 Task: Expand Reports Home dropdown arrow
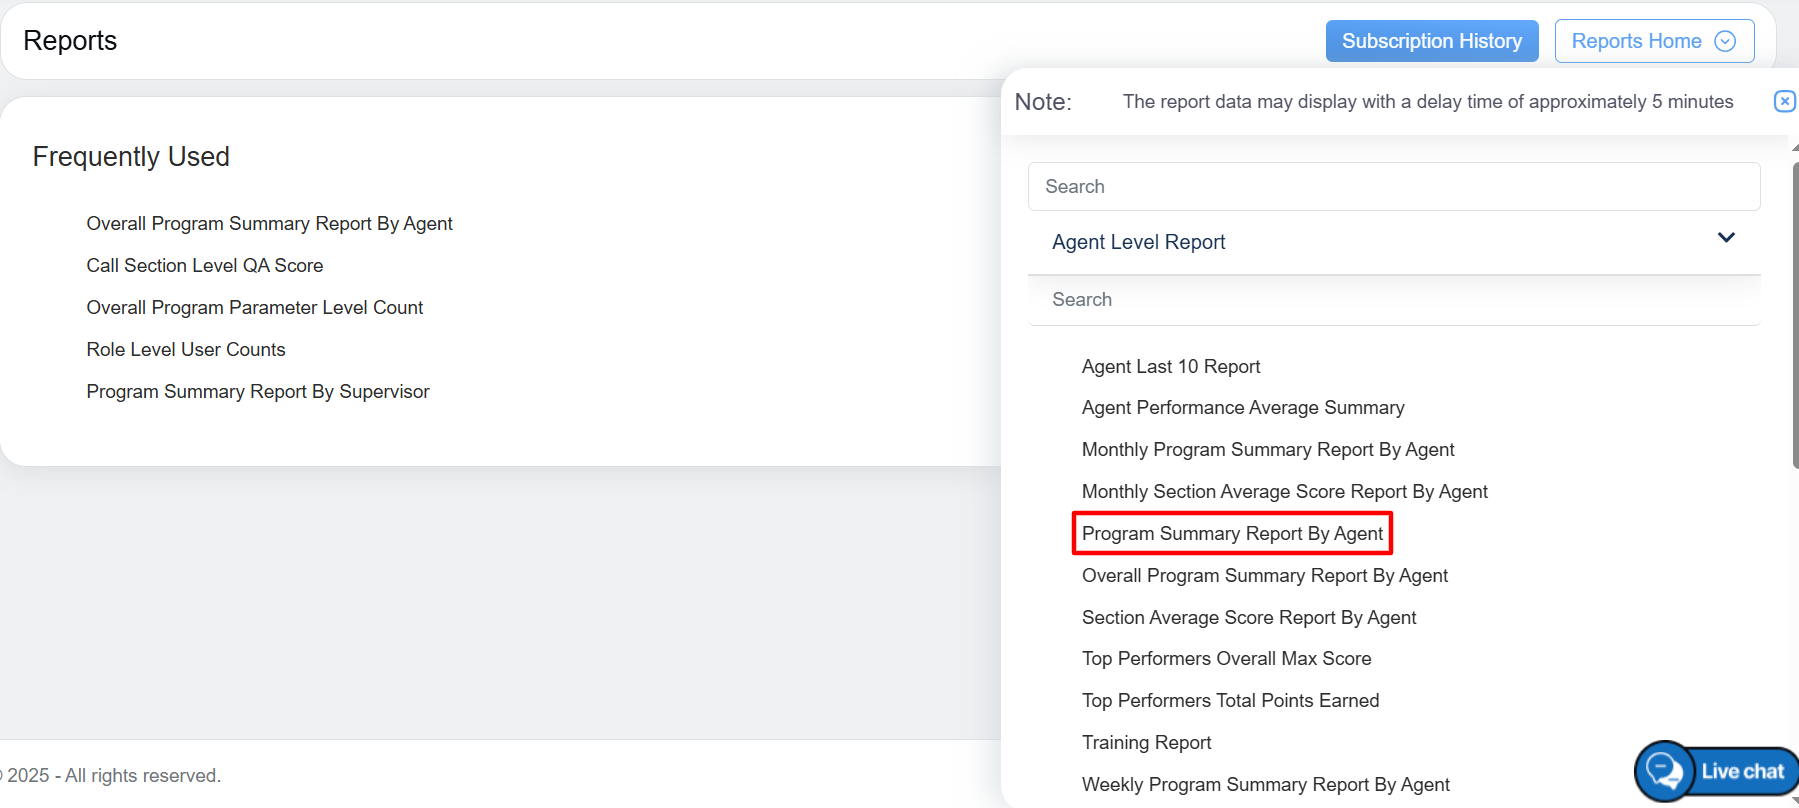click(1725, 41)
